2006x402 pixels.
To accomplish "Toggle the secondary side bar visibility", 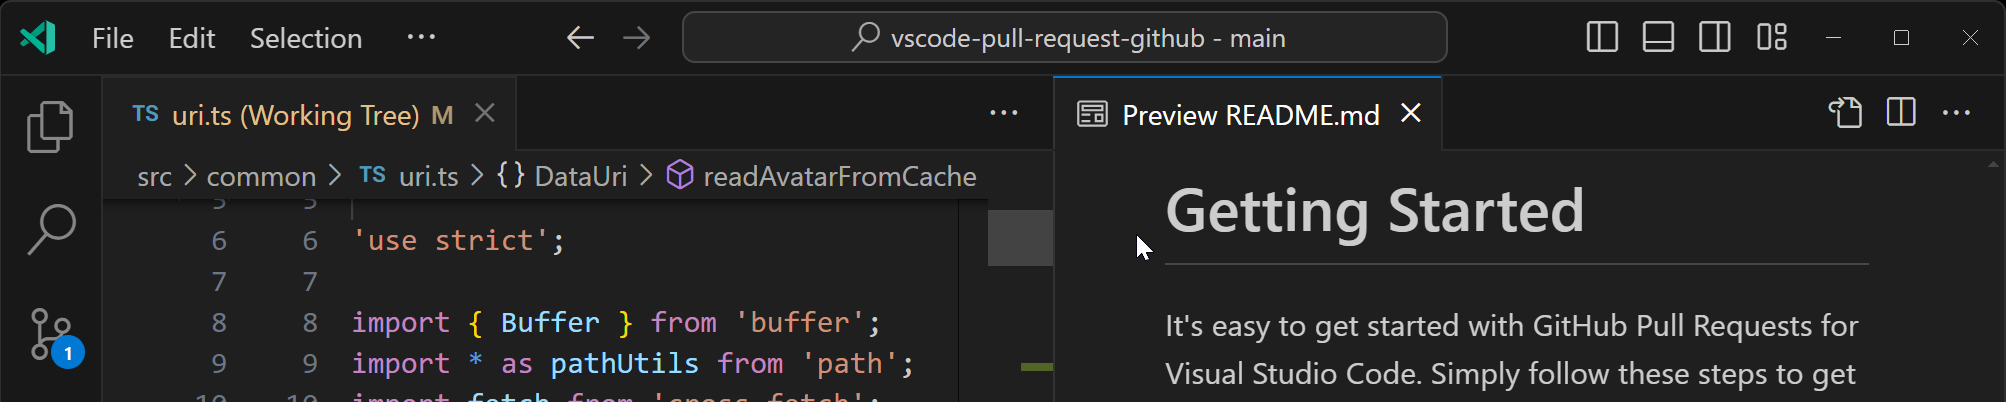I will (x=1714, y=38).
